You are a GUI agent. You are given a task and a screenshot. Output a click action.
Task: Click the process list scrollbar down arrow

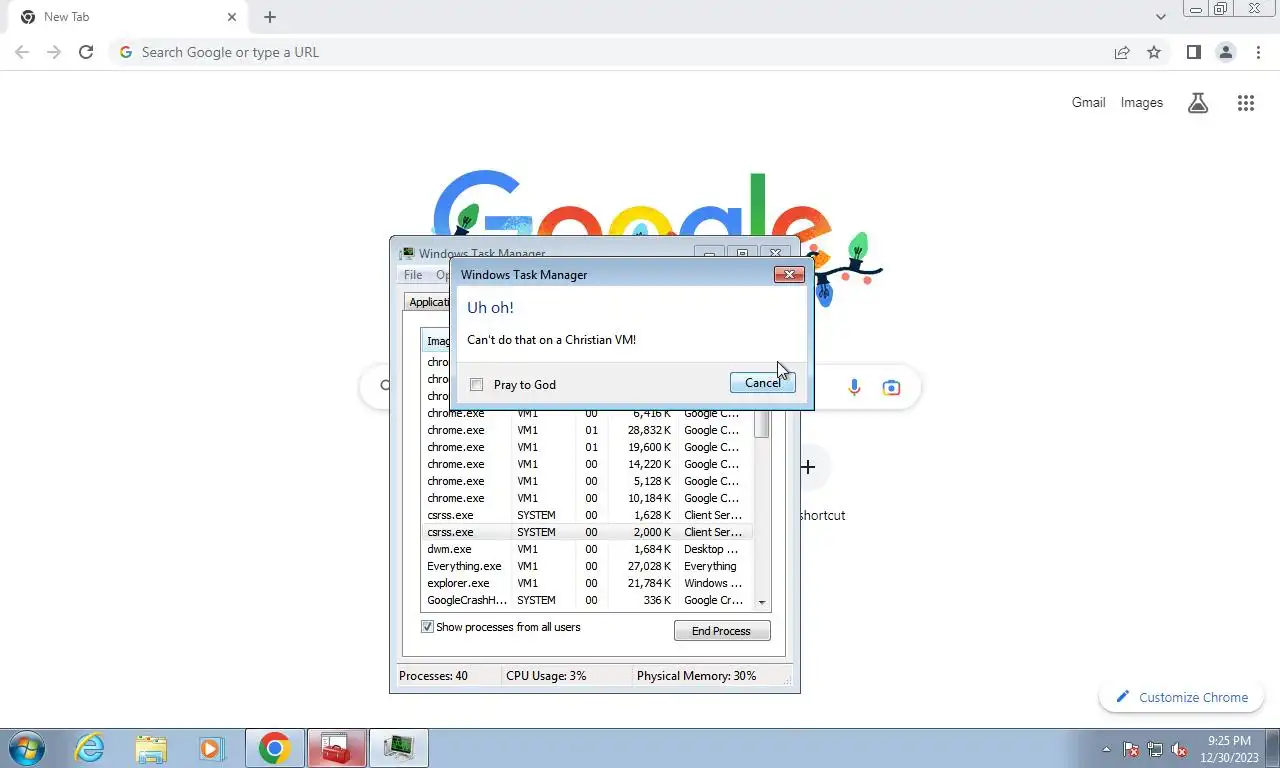click(762, 602)
